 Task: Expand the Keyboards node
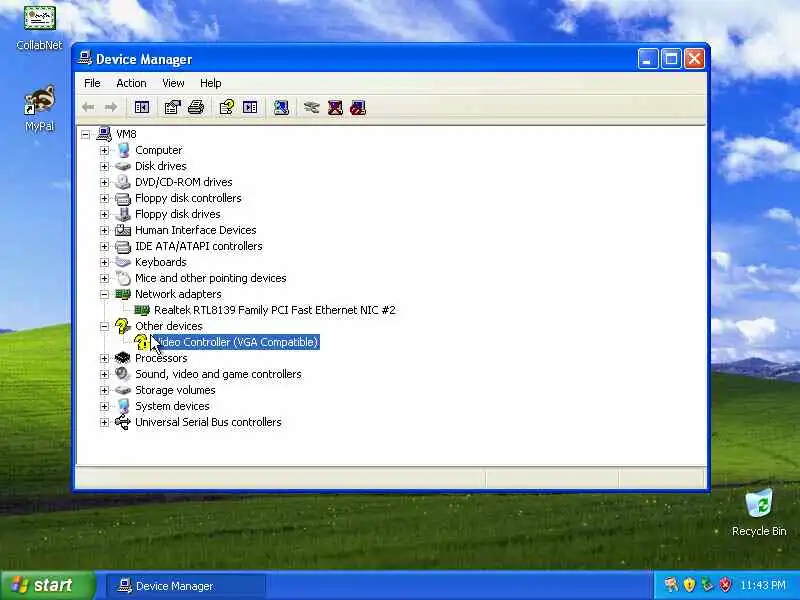[105, 262]
